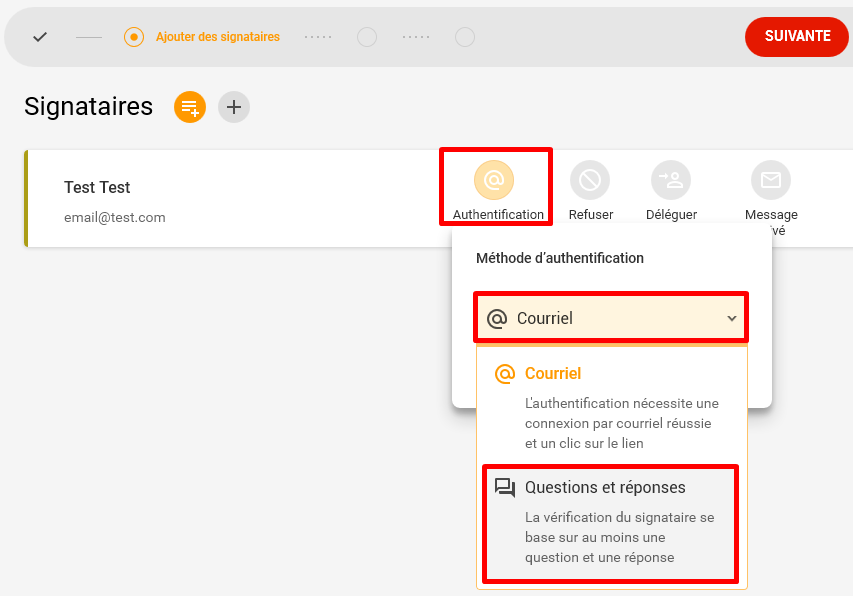
Task: Open Authentification option icon
Action: tap(494, 179)
